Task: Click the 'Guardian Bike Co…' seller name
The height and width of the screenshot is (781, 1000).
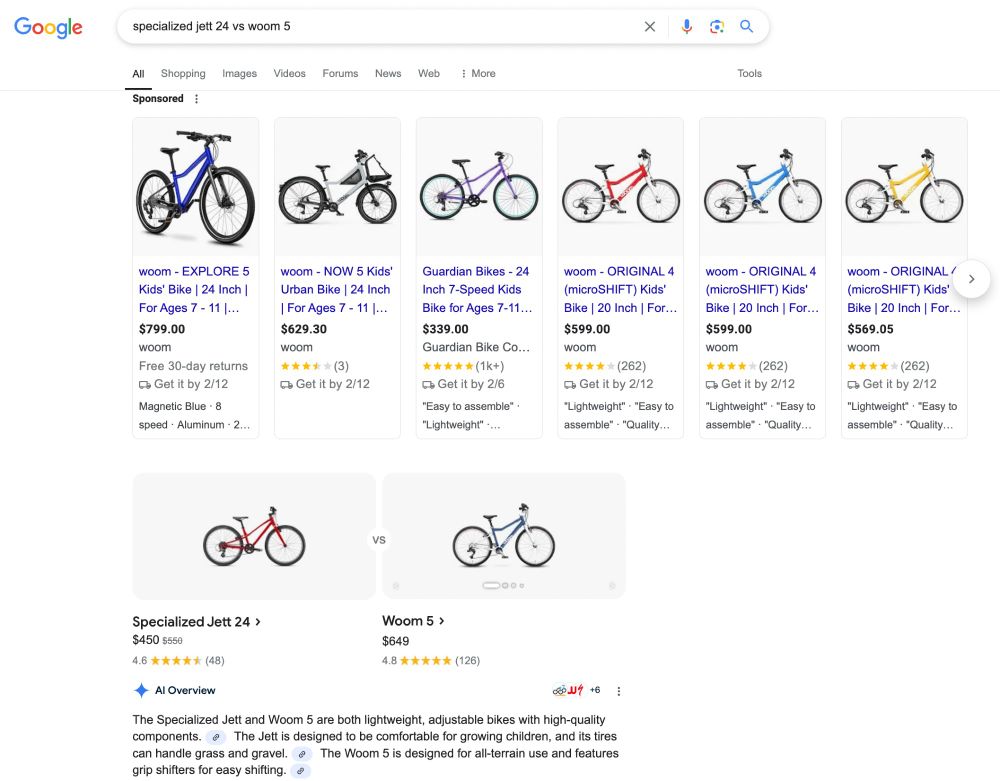Action: tap(476, 347)
